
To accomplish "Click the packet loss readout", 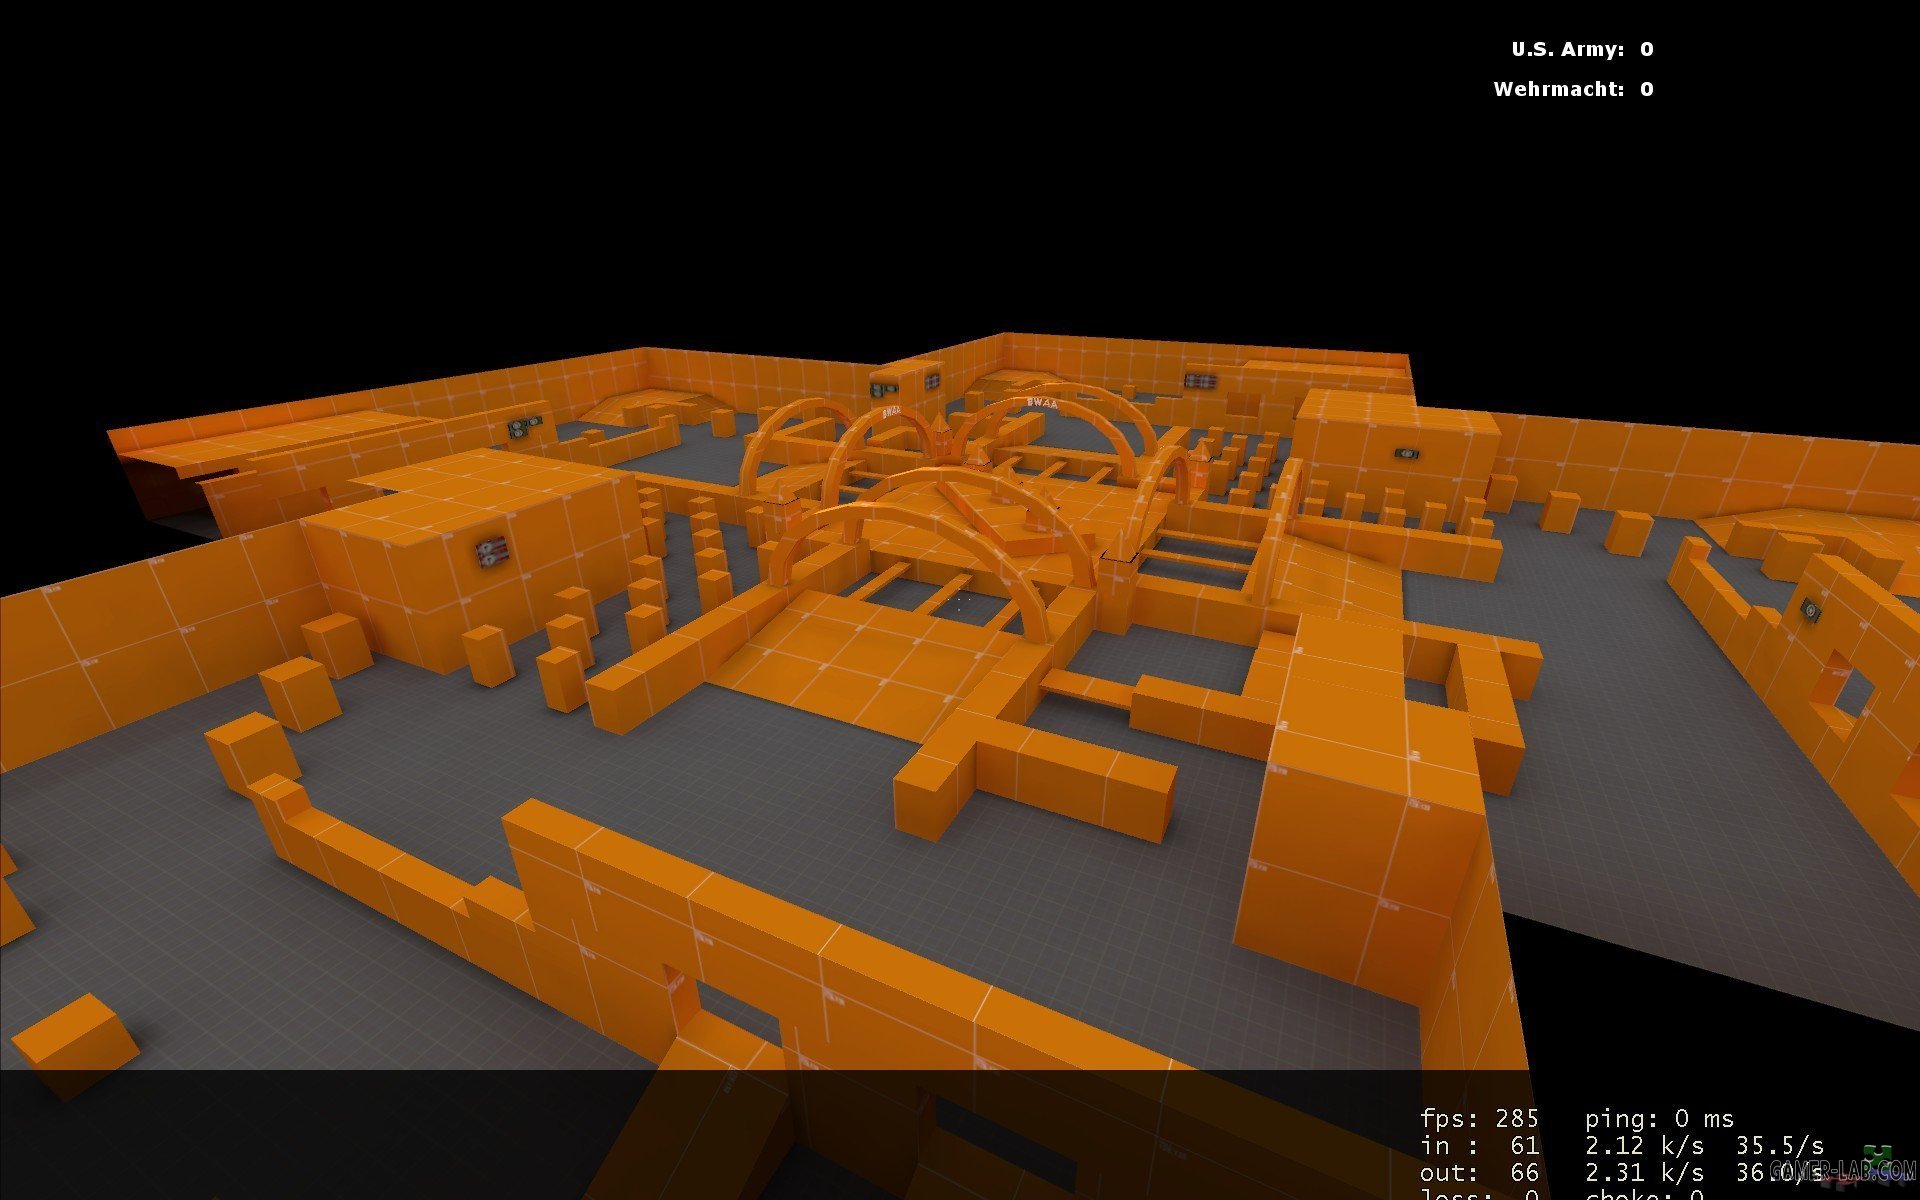I will [1479, 1195].
